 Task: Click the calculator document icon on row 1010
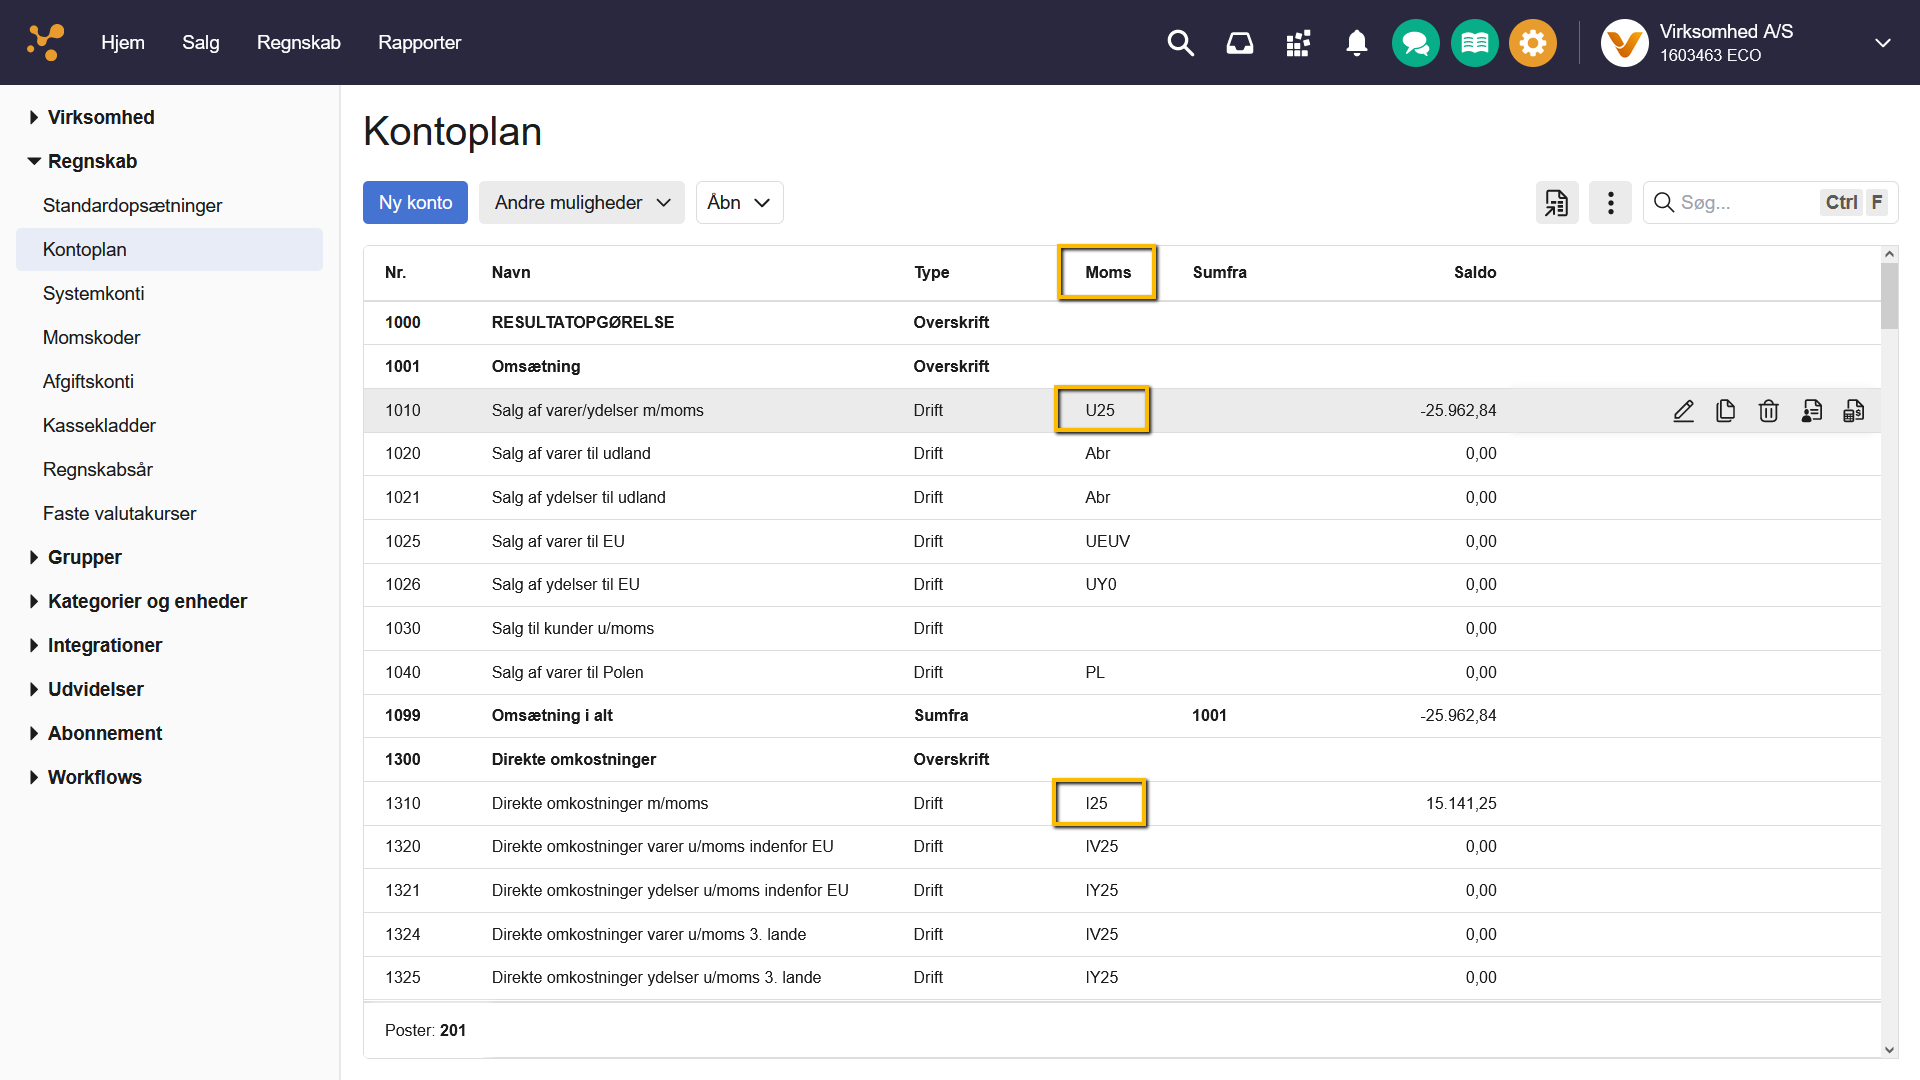(1854, 411)
